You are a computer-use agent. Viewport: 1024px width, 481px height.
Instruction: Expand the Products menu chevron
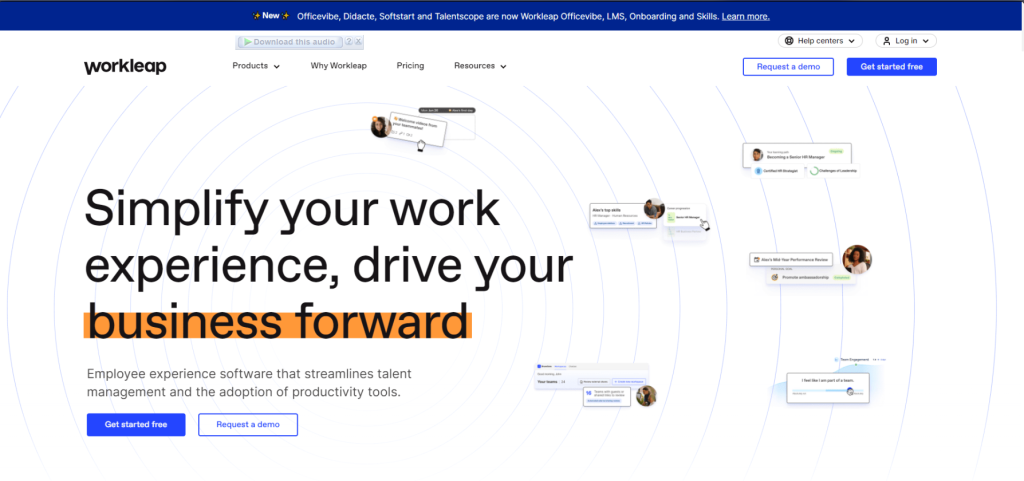[x=277, y=67]
